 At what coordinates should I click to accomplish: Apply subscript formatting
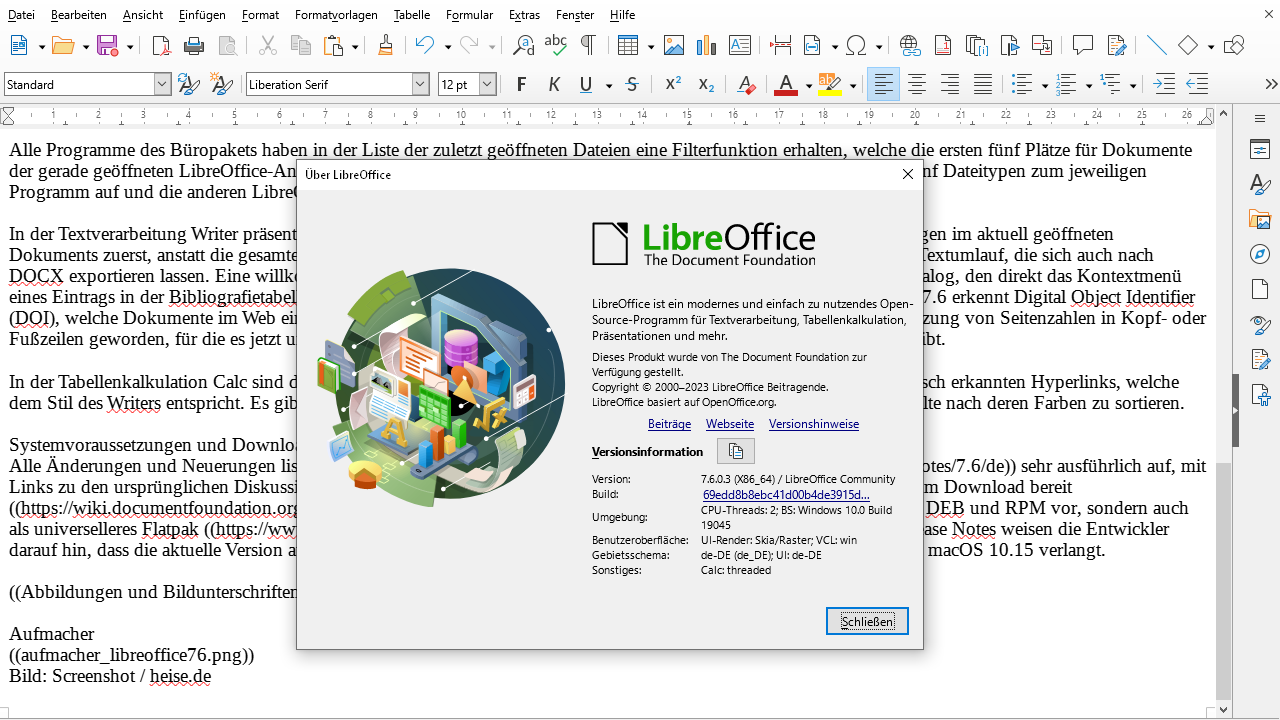click(706, 85)
